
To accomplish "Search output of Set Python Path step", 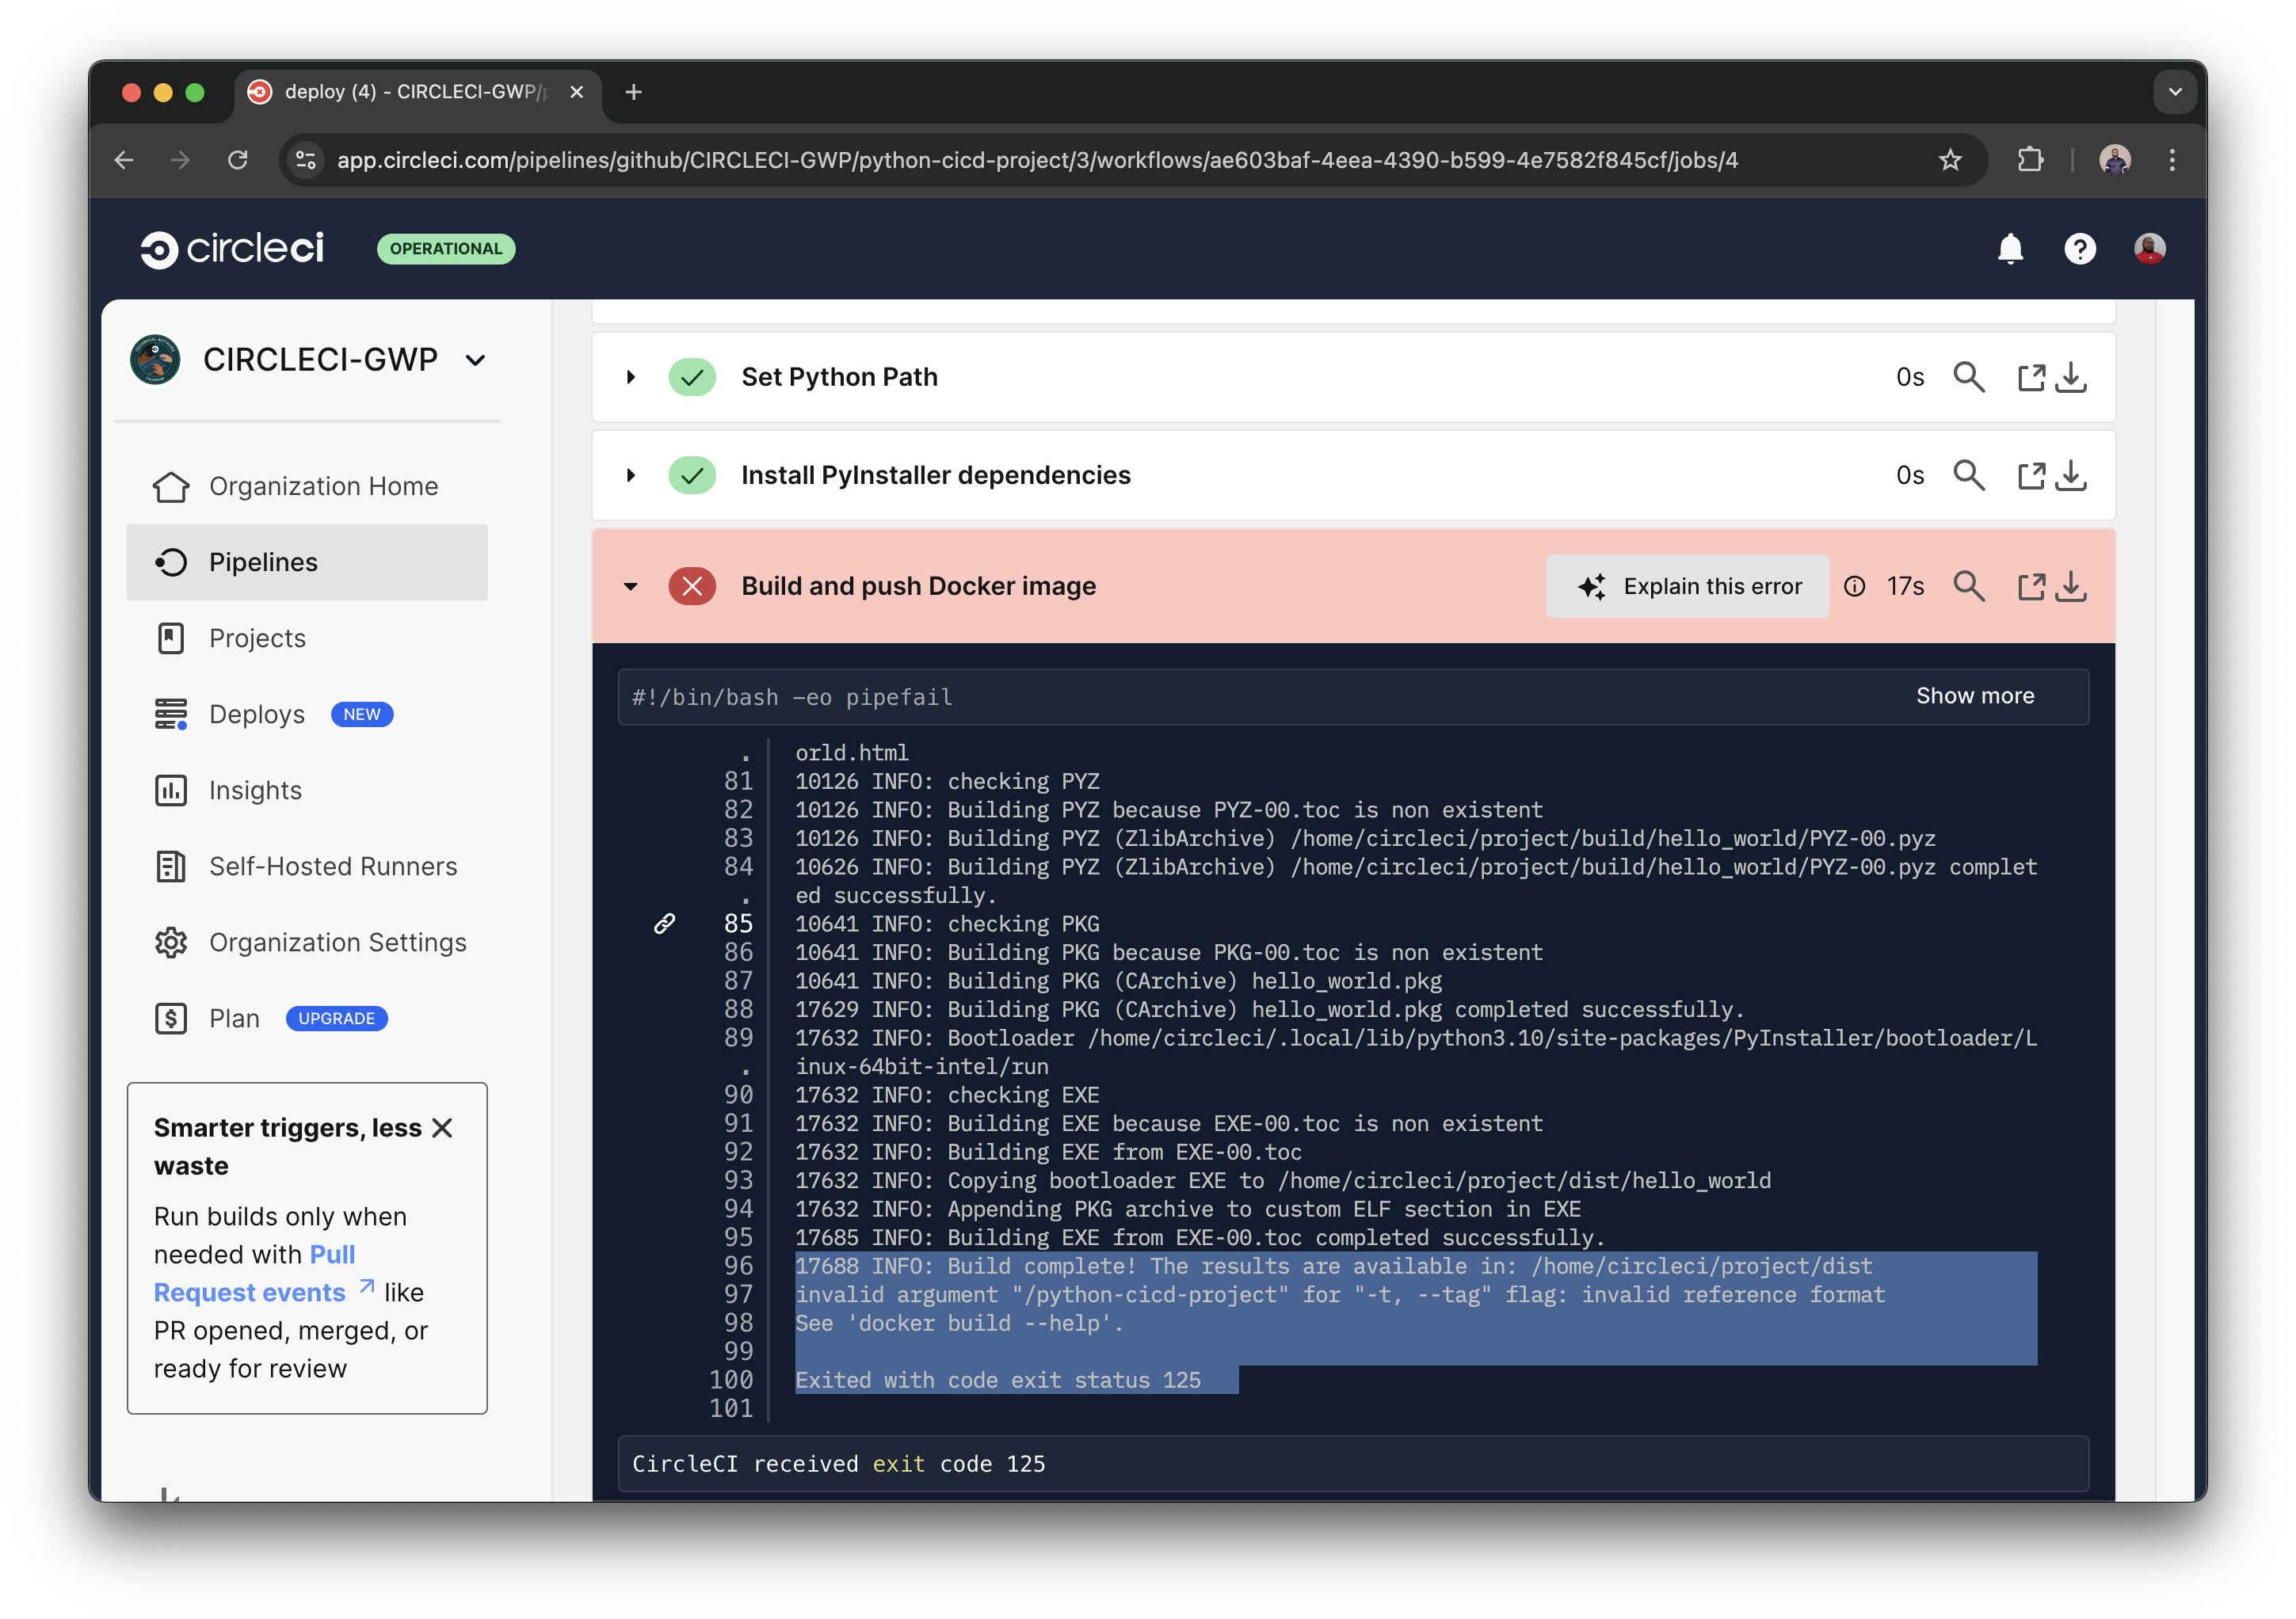I will (1968, 377).
